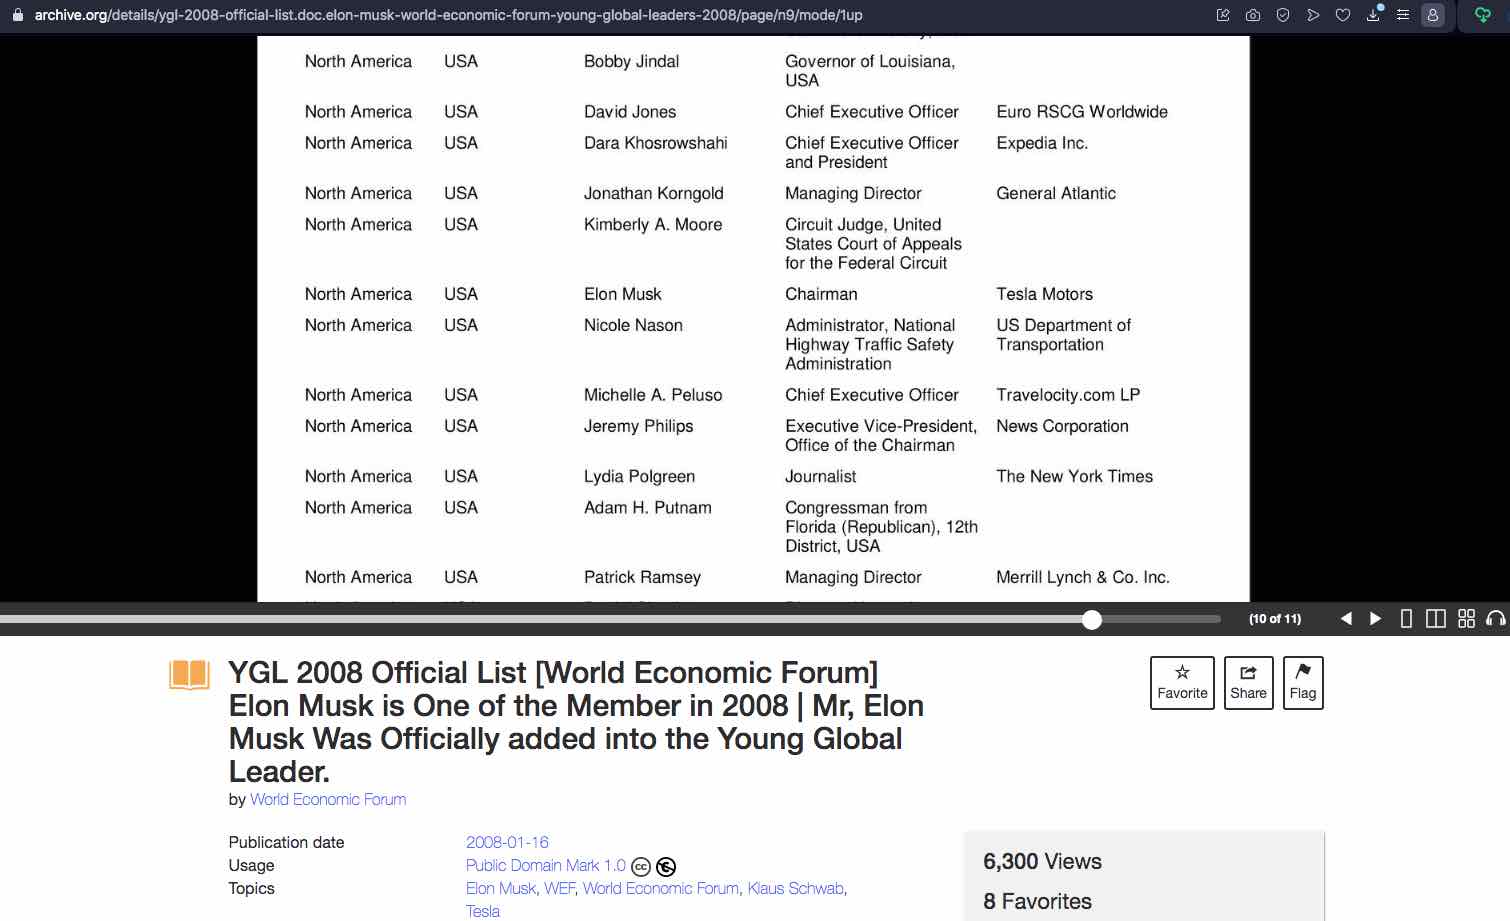Click the Share button
Screen dimensions: 1510x921
coord(1248,683)
